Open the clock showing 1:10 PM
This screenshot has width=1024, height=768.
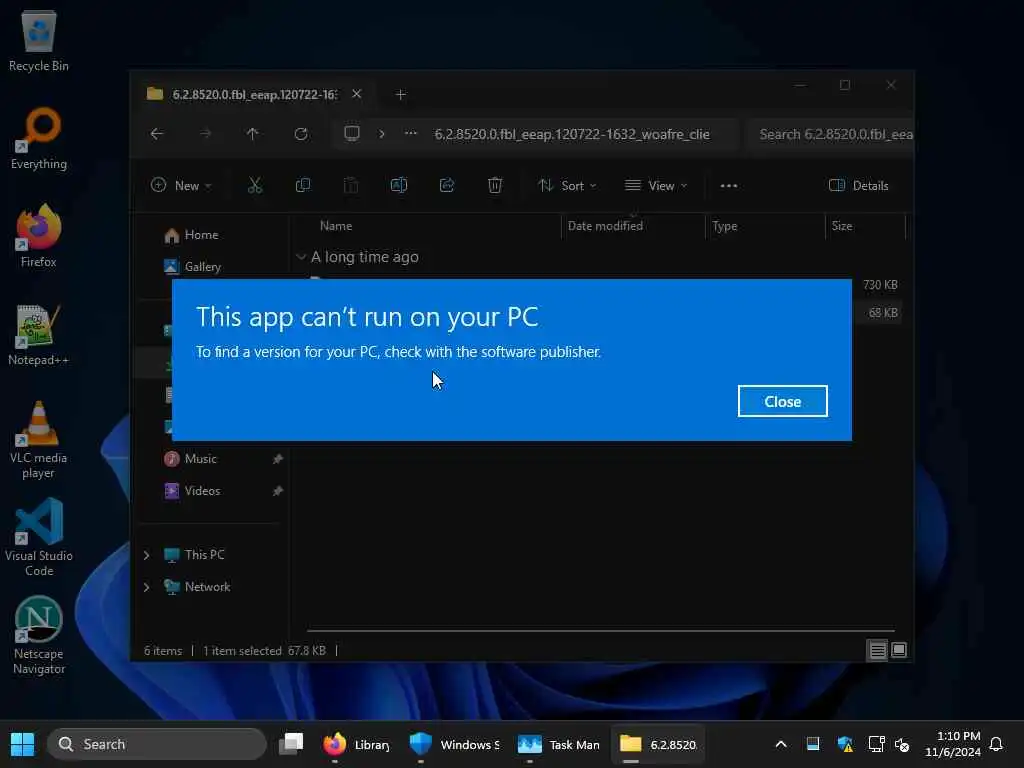coord(952,744)
